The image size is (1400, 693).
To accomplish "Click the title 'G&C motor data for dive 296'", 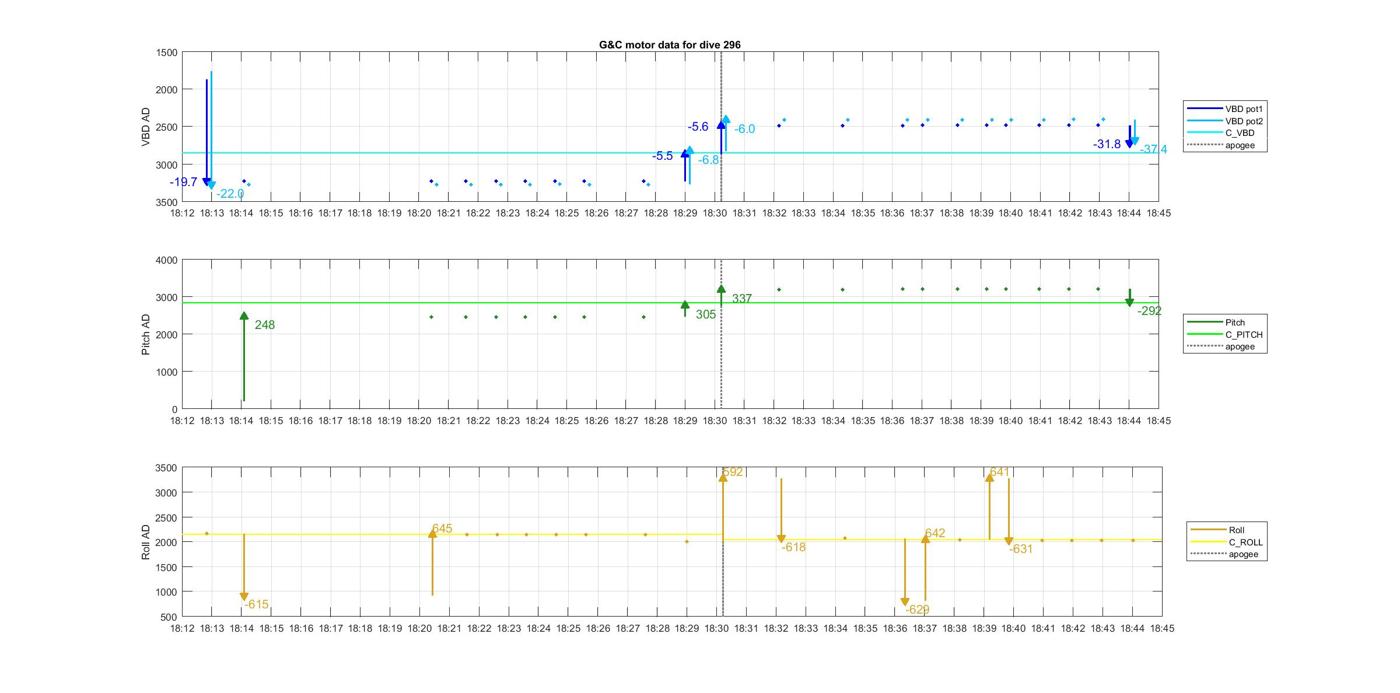I will point(670,45).
